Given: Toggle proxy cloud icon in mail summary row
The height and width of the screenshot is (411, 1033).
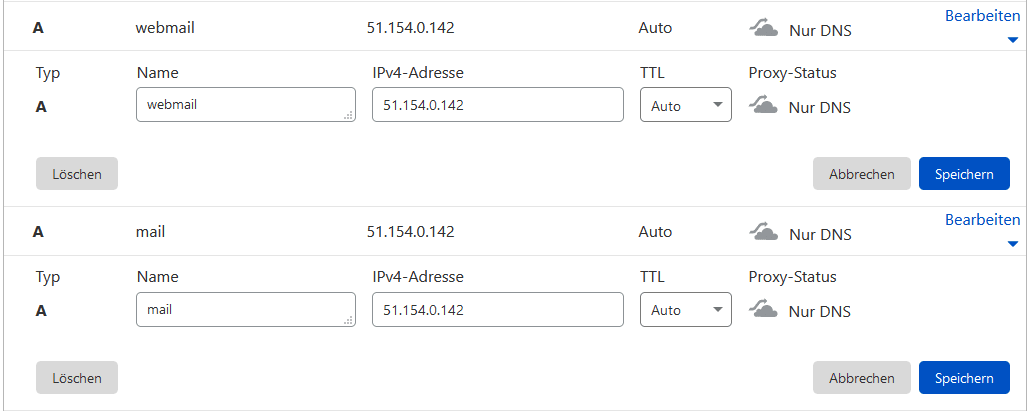Looking at the screenshot, I should point(764,232).
